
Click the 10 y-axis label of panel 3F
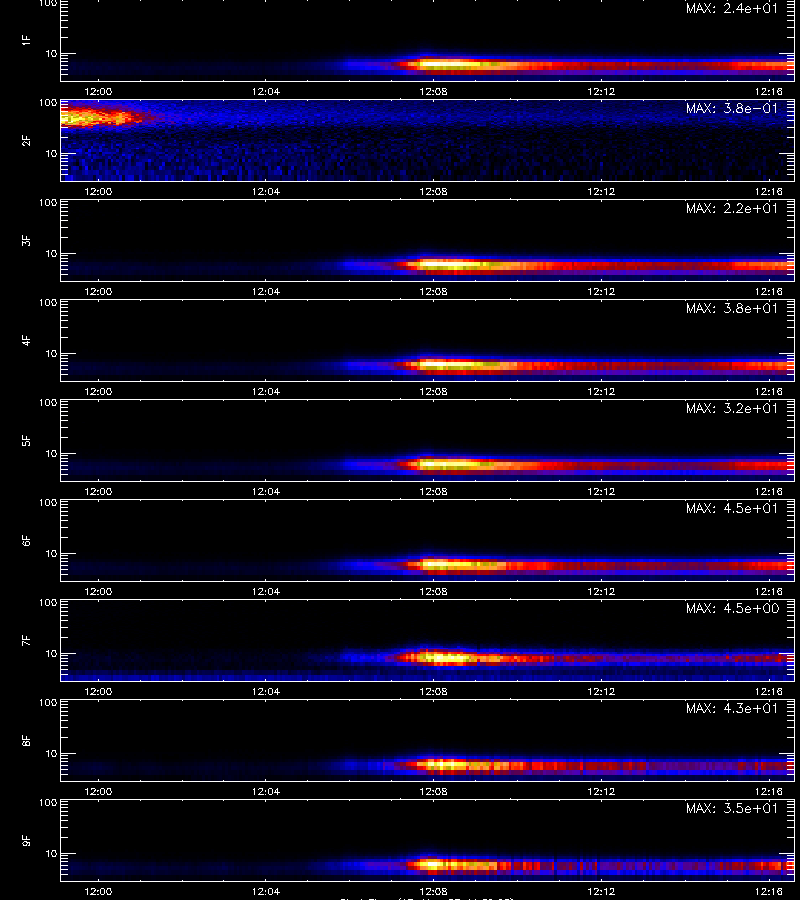coord(51,253)
